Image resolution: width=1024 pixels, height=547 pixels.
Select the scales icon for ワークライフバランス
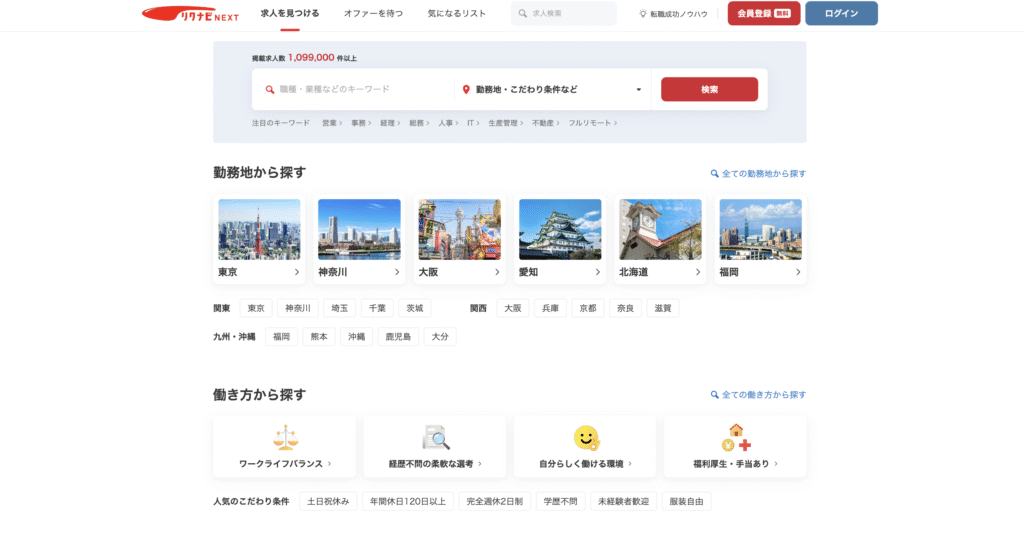tap(285, 437)
